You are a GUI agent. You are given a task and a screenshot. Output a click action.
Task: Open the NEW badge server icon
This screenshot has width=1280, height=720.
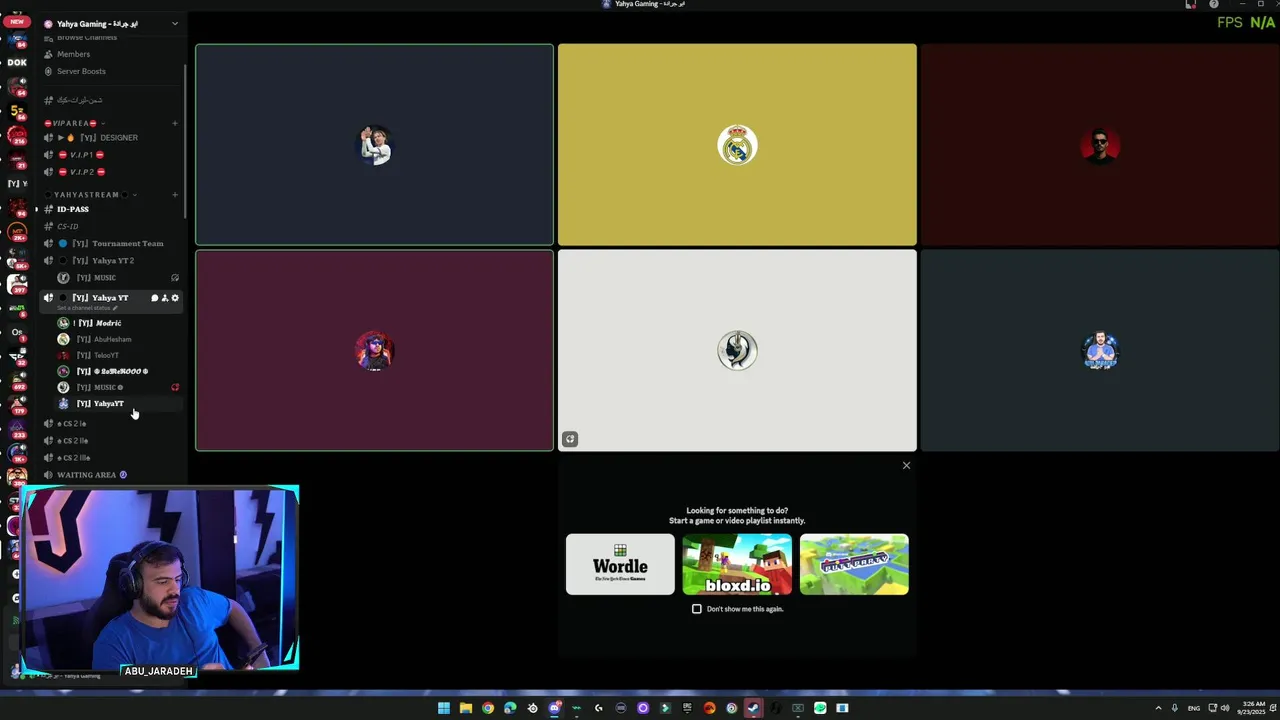pos(17,22)
